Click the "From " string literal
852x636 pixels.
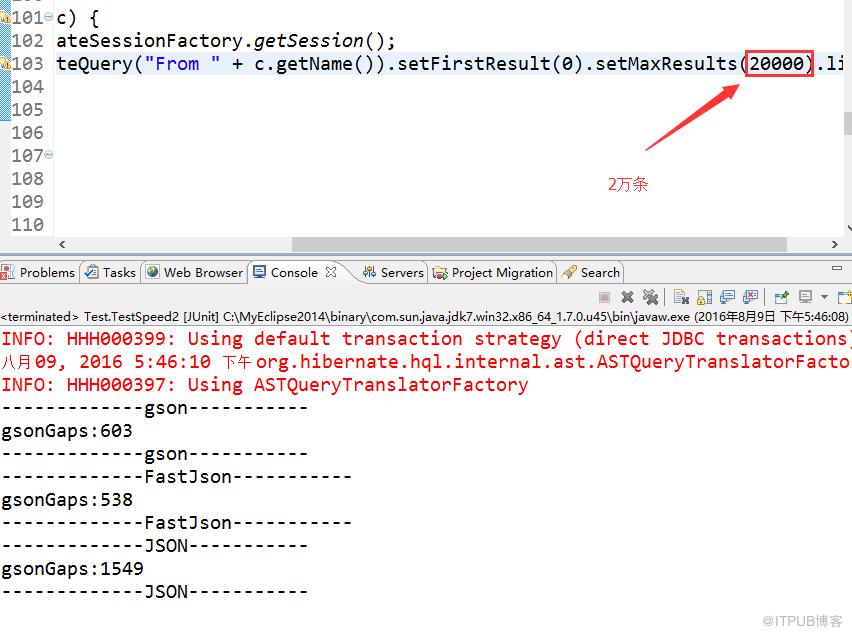pos(183,64)
